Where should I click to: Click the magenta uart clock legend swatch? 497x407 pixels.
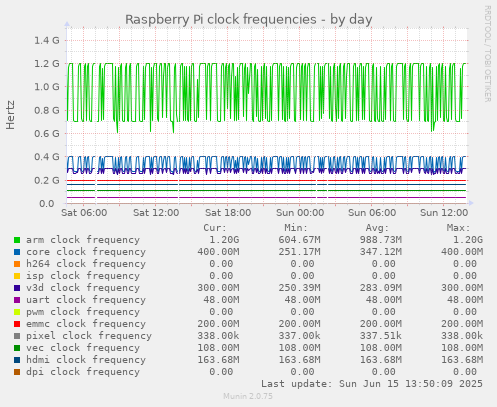point(17,300)
